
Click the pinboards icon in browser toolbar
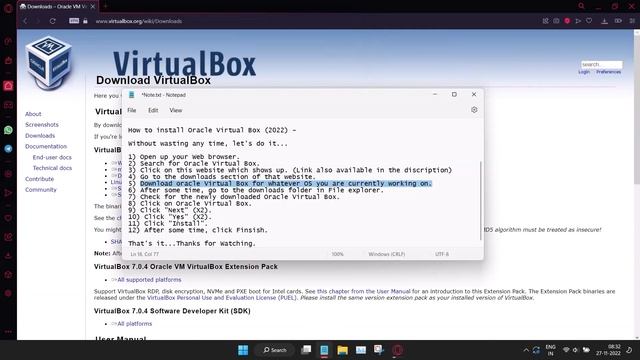point(545,21)
